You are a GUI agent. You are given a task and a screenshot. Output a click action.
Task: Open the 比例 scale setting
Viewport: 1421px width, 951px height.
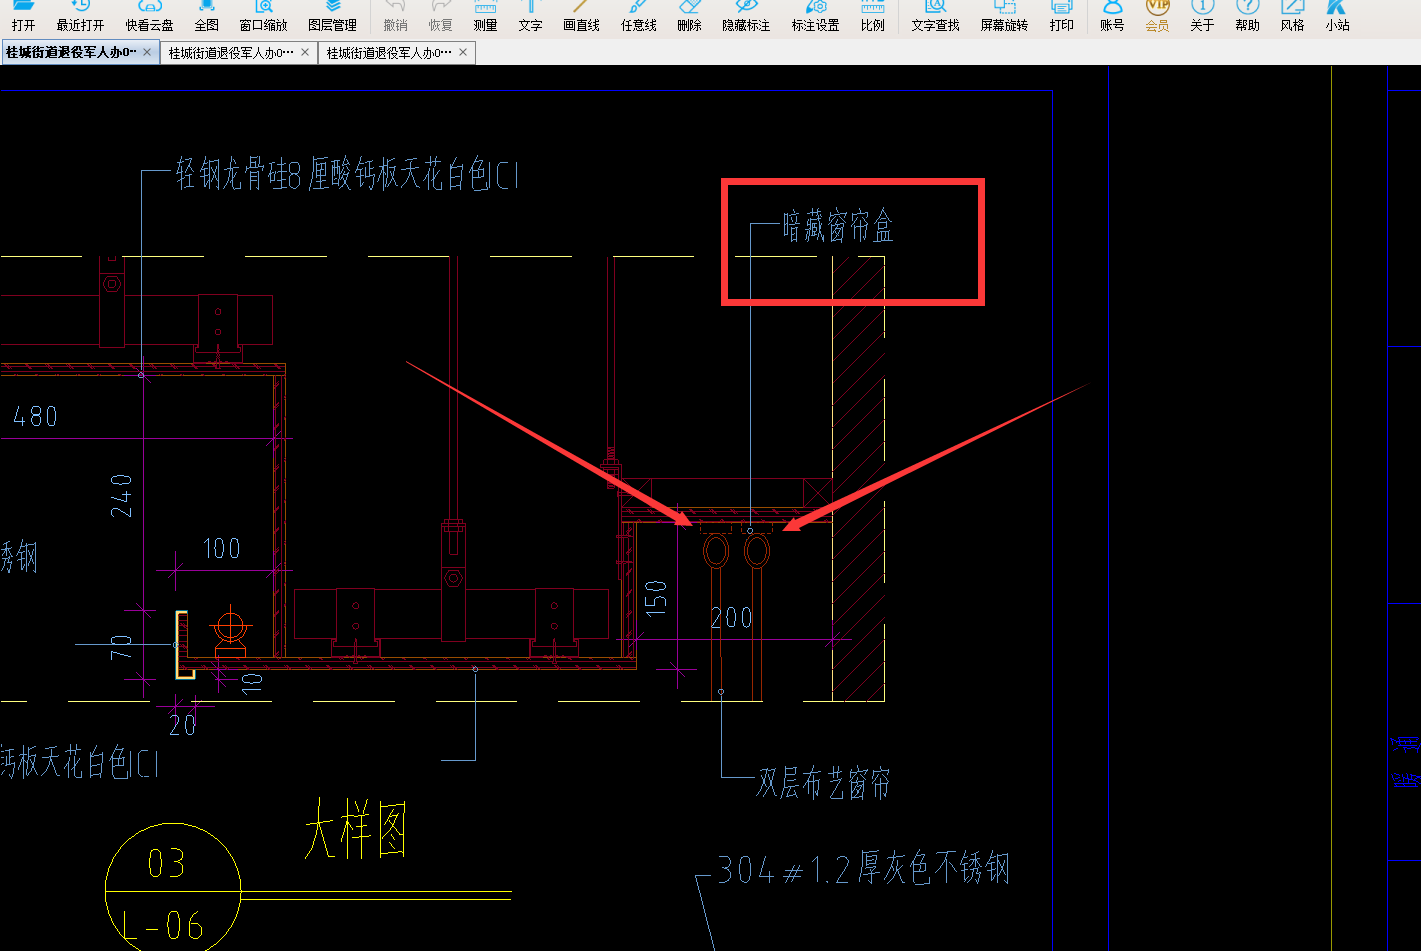tap(873, 17)
